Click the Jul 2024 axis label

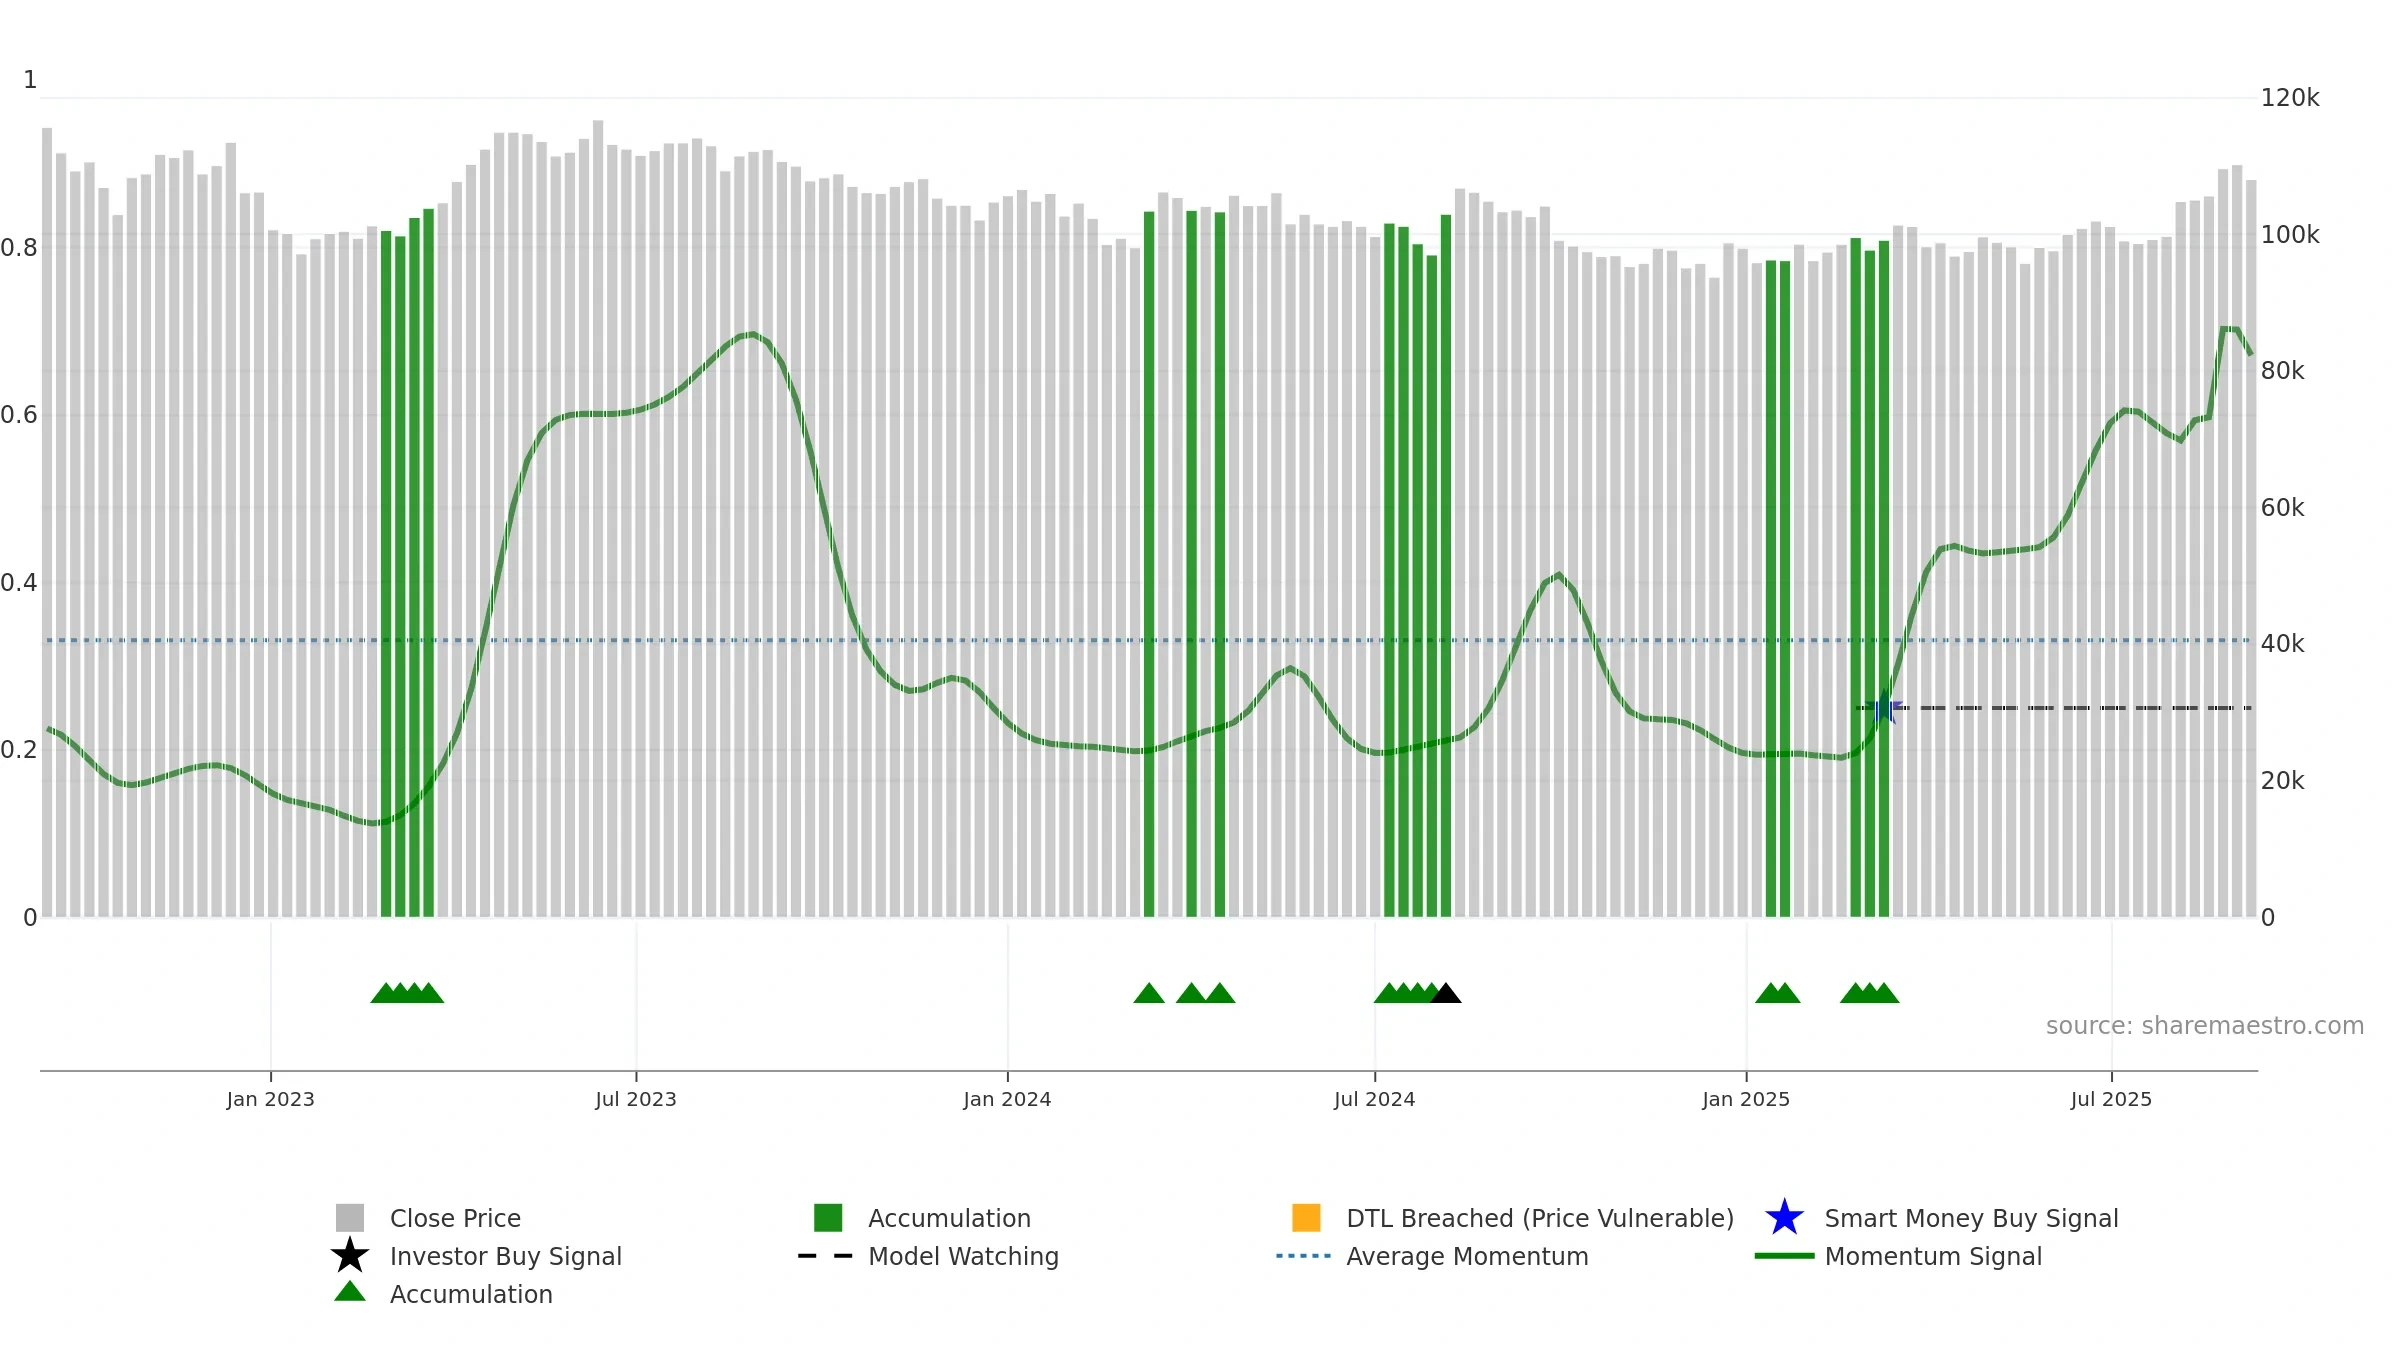pos(1375,1100)
